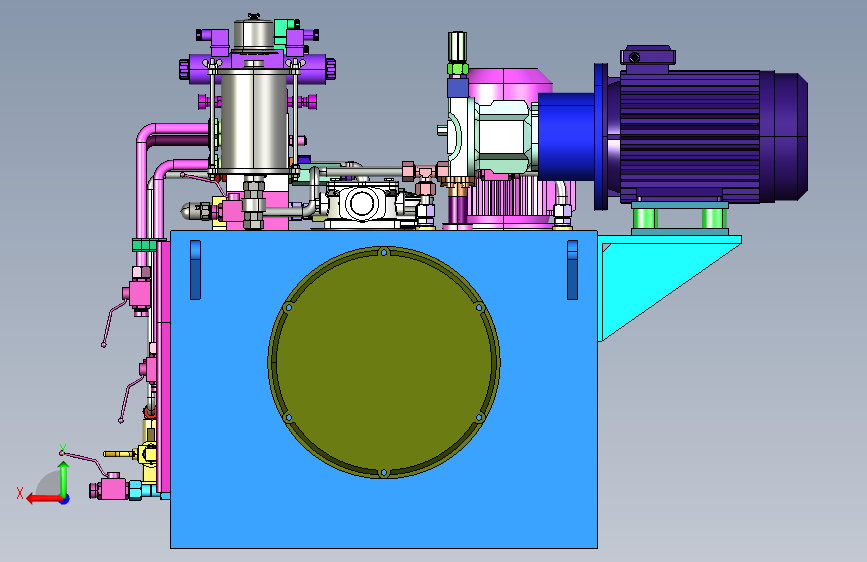Screen dimensions: 867x562
Task: Select the blue bell housing beside the motor
Action: pyautogui.click(x=567, y=137)
